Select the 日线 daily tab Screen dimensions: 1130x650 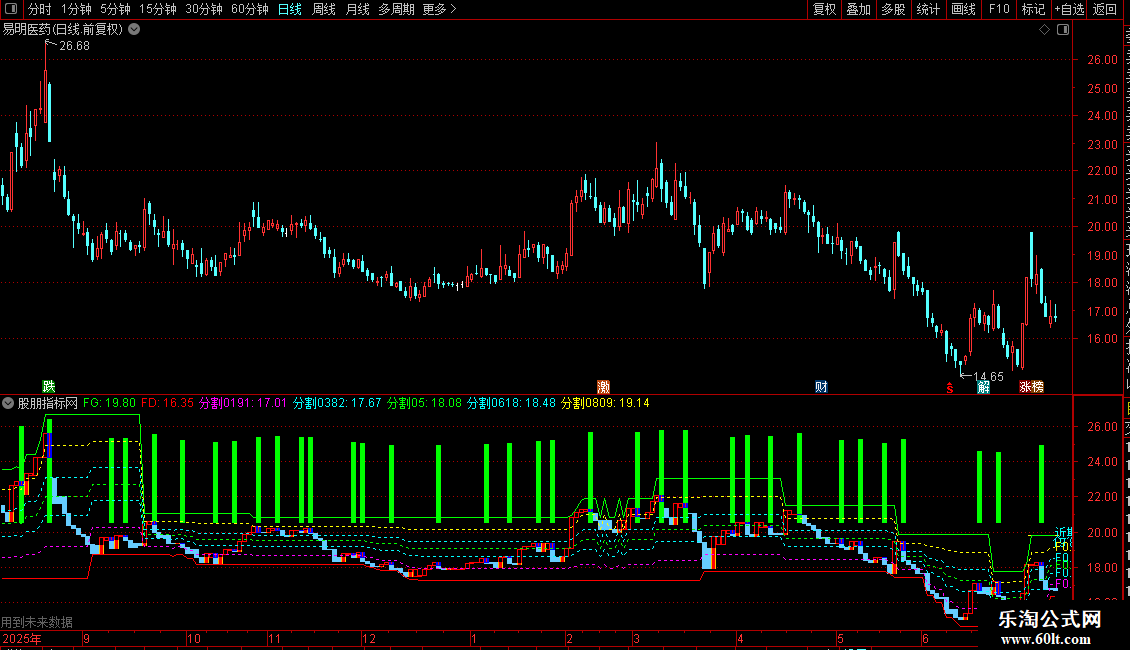click(x=290, y=9)
